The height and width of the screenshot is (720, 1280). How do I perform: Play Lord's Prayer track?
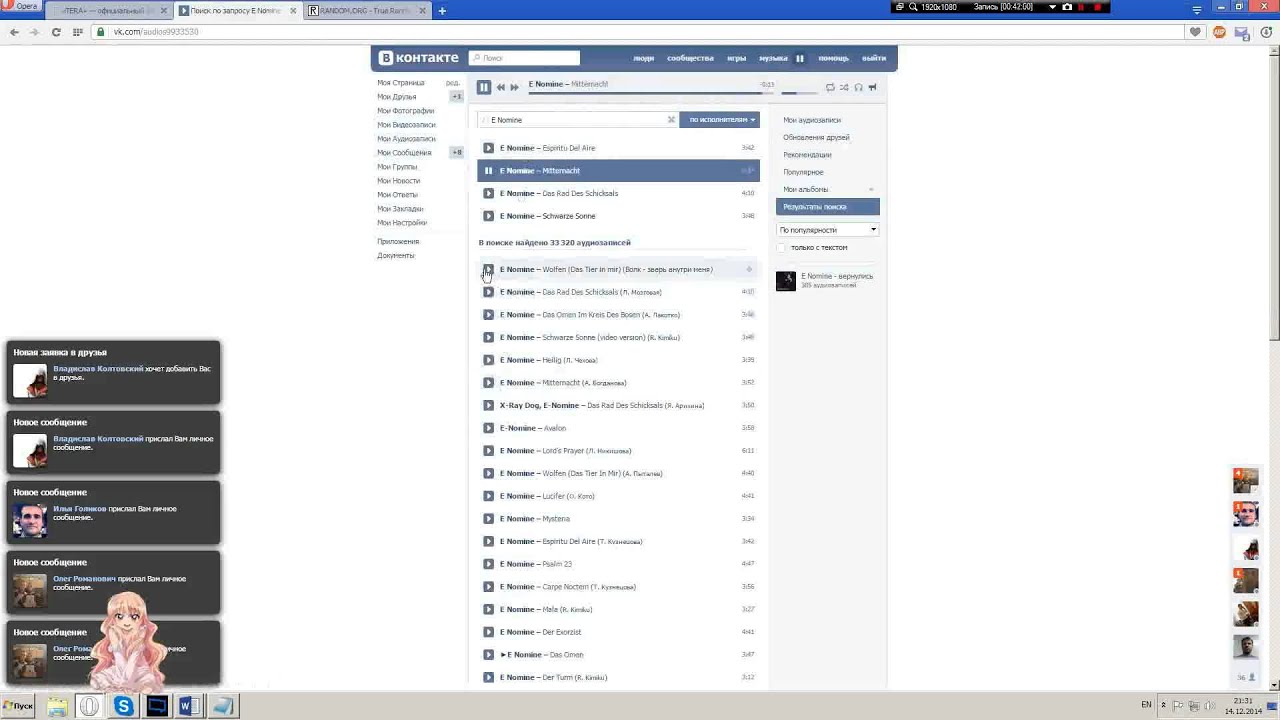coord(488,451)
